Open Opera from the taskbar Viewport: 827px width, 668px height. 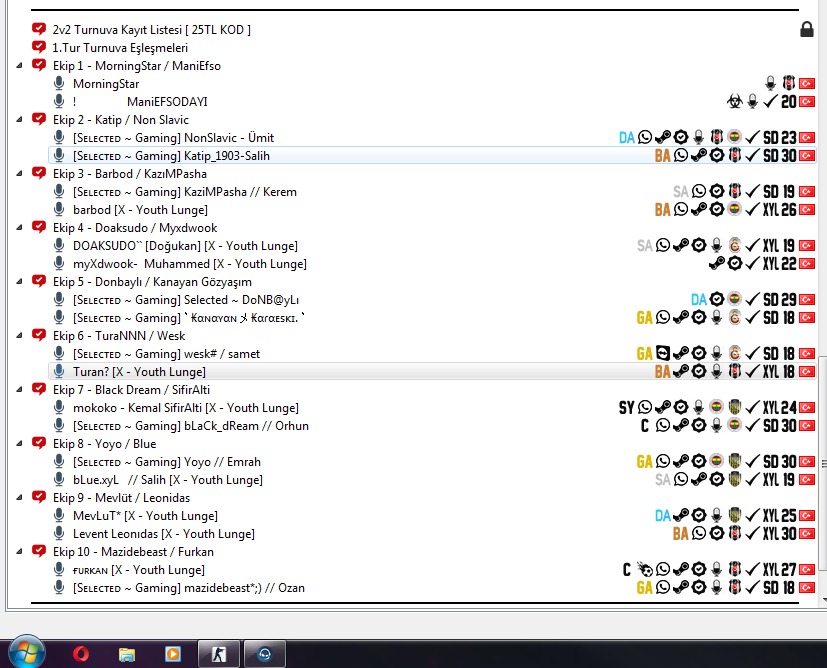click(81, 654)
